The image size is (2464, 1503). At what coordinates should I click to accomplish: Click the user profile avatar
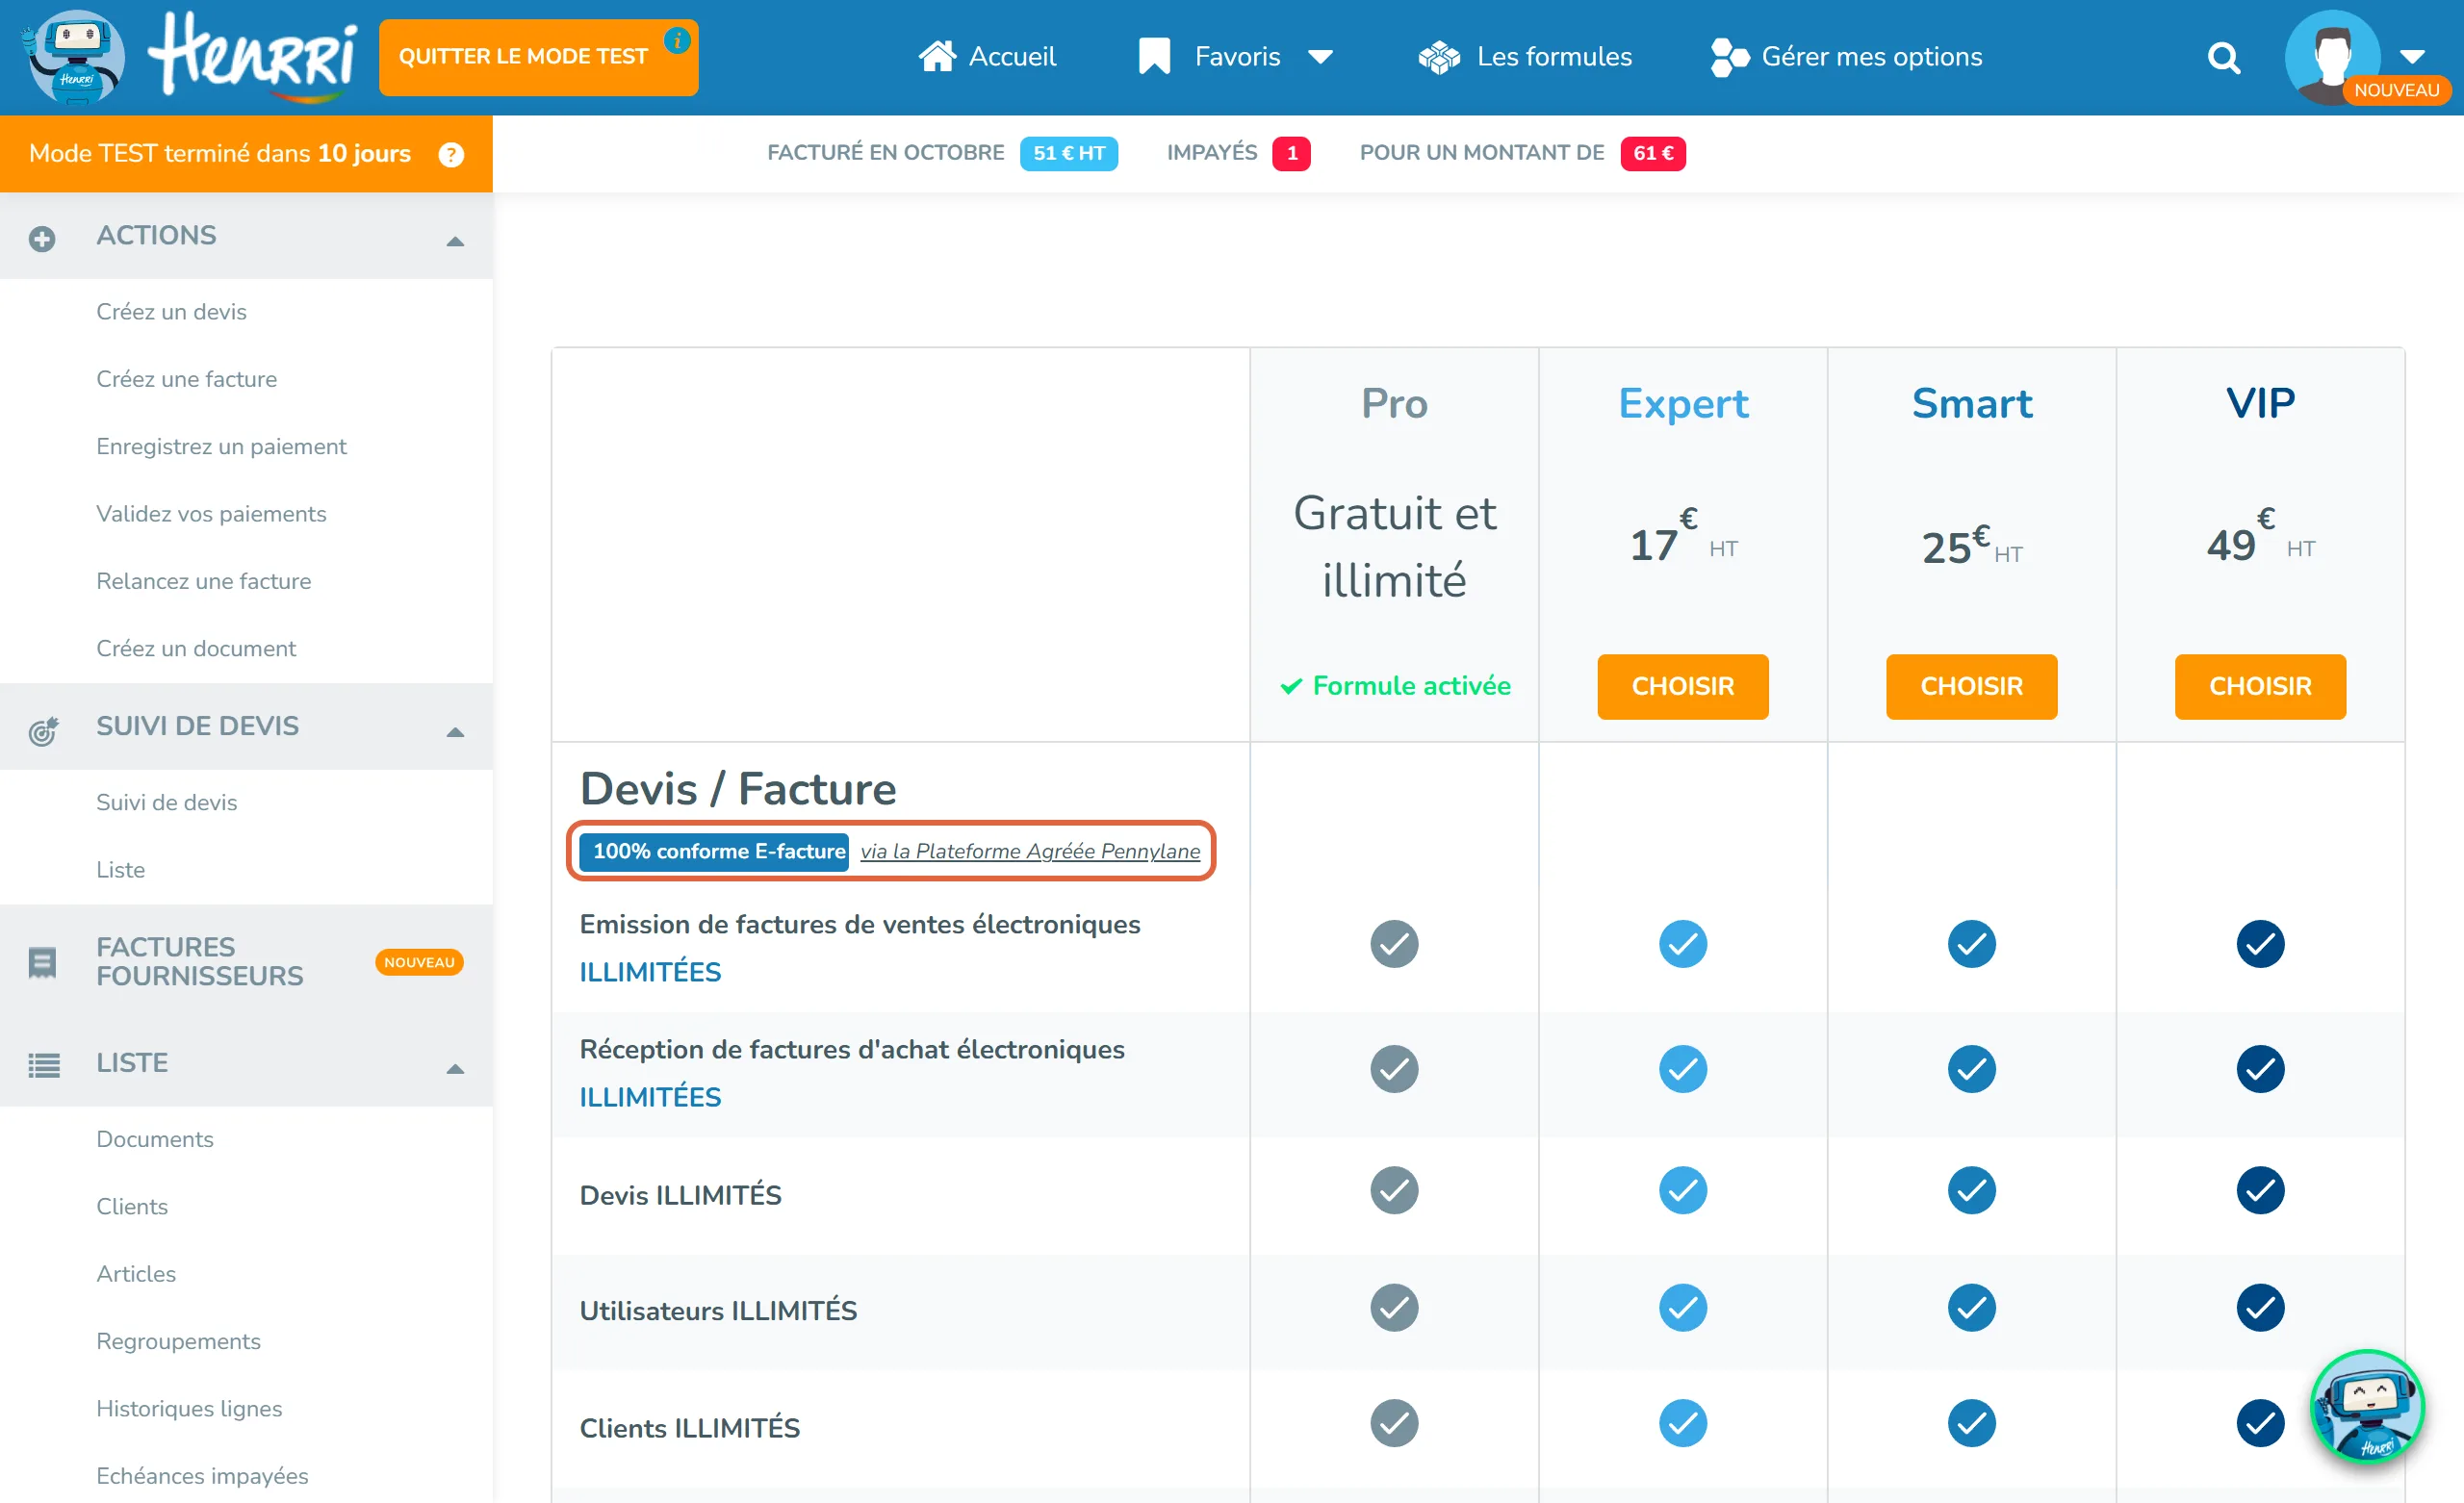(x=2331, y=57)
